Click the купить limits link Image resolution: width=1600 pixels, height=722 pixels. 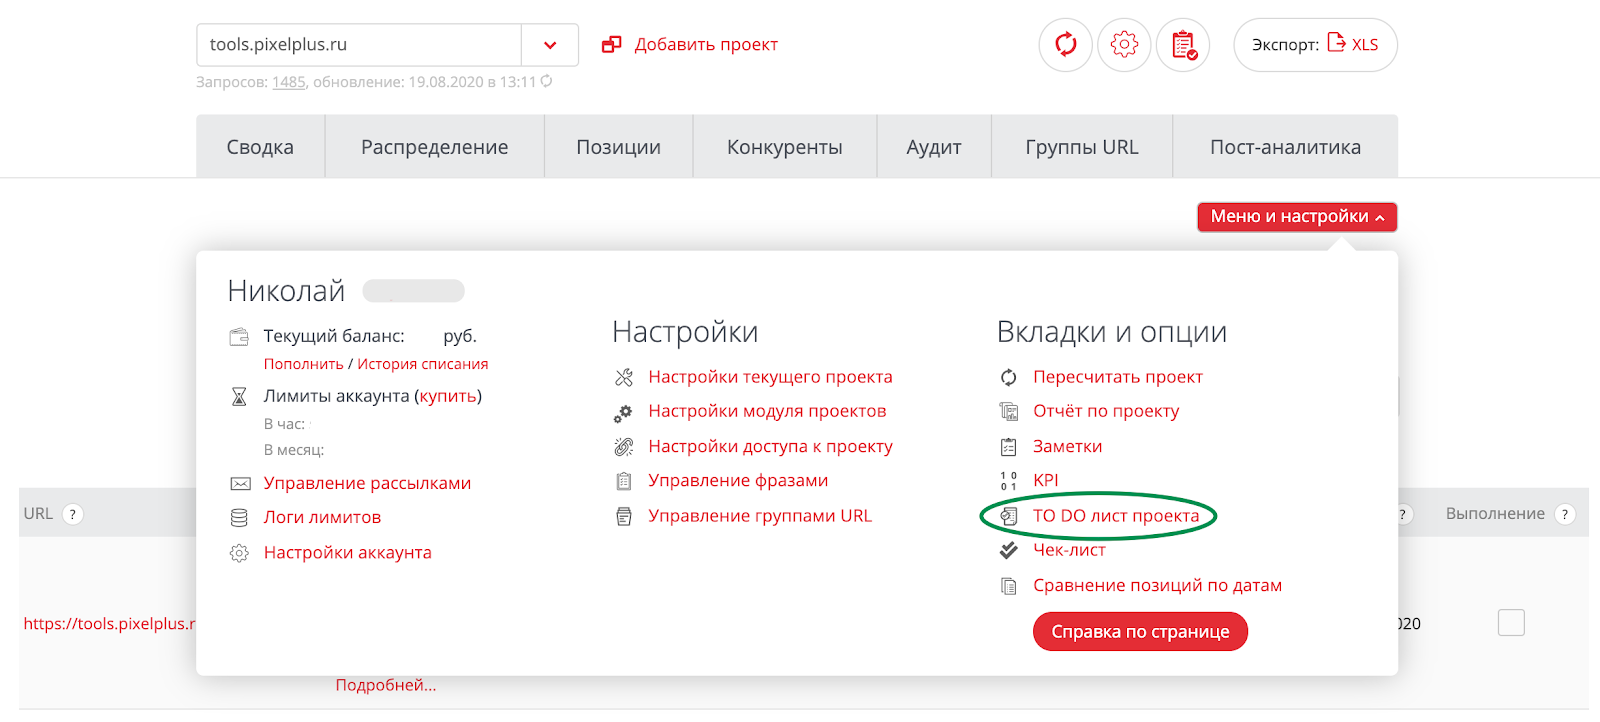tap(448, 396)
